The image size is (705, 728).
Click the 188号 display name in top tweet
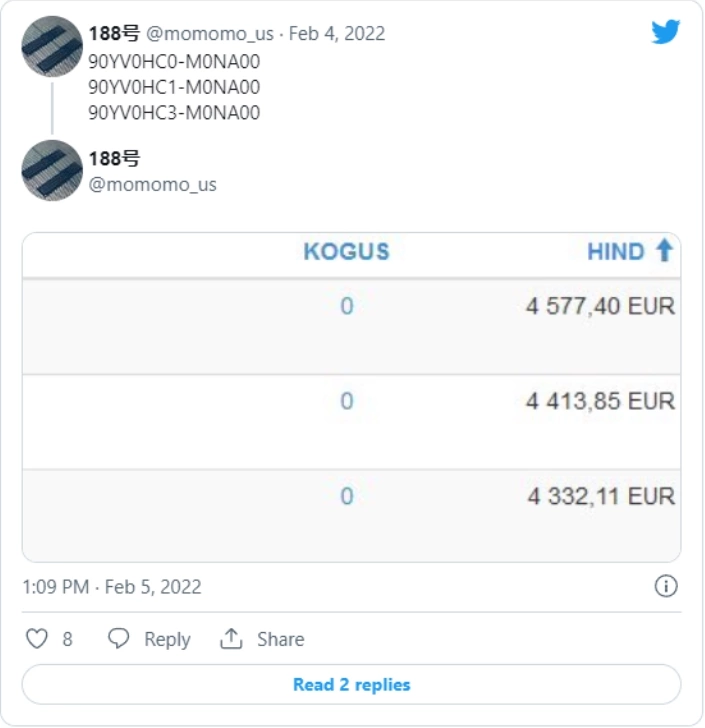pyautogui.click(x=114, y=33)
